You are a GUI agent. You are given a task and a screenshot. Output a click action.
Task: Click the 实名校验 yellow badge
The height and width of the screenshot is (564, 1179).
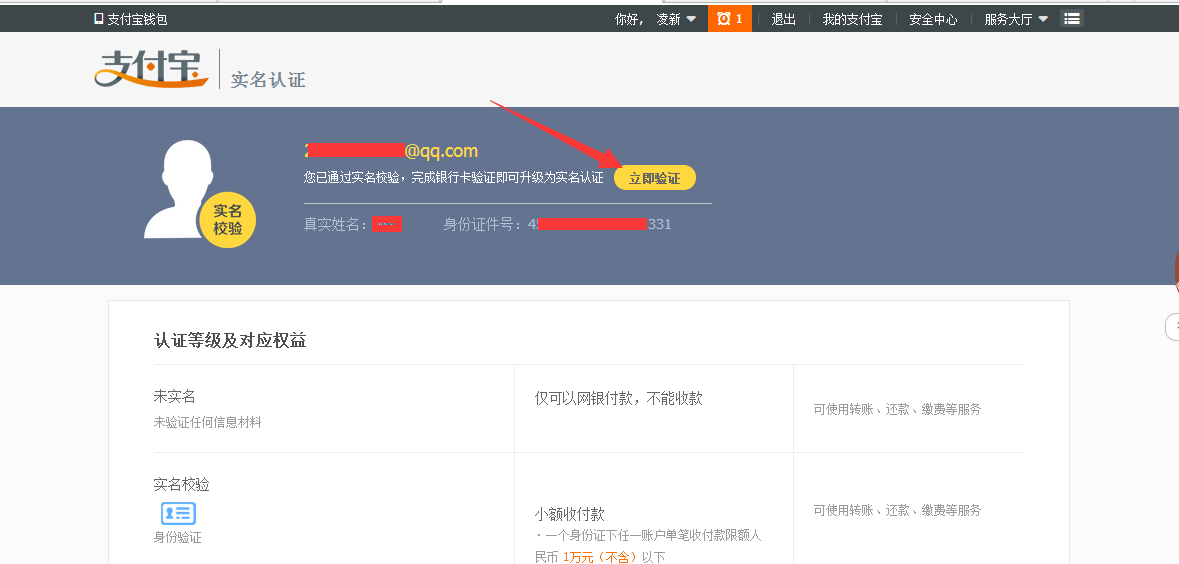coord(228,220)
